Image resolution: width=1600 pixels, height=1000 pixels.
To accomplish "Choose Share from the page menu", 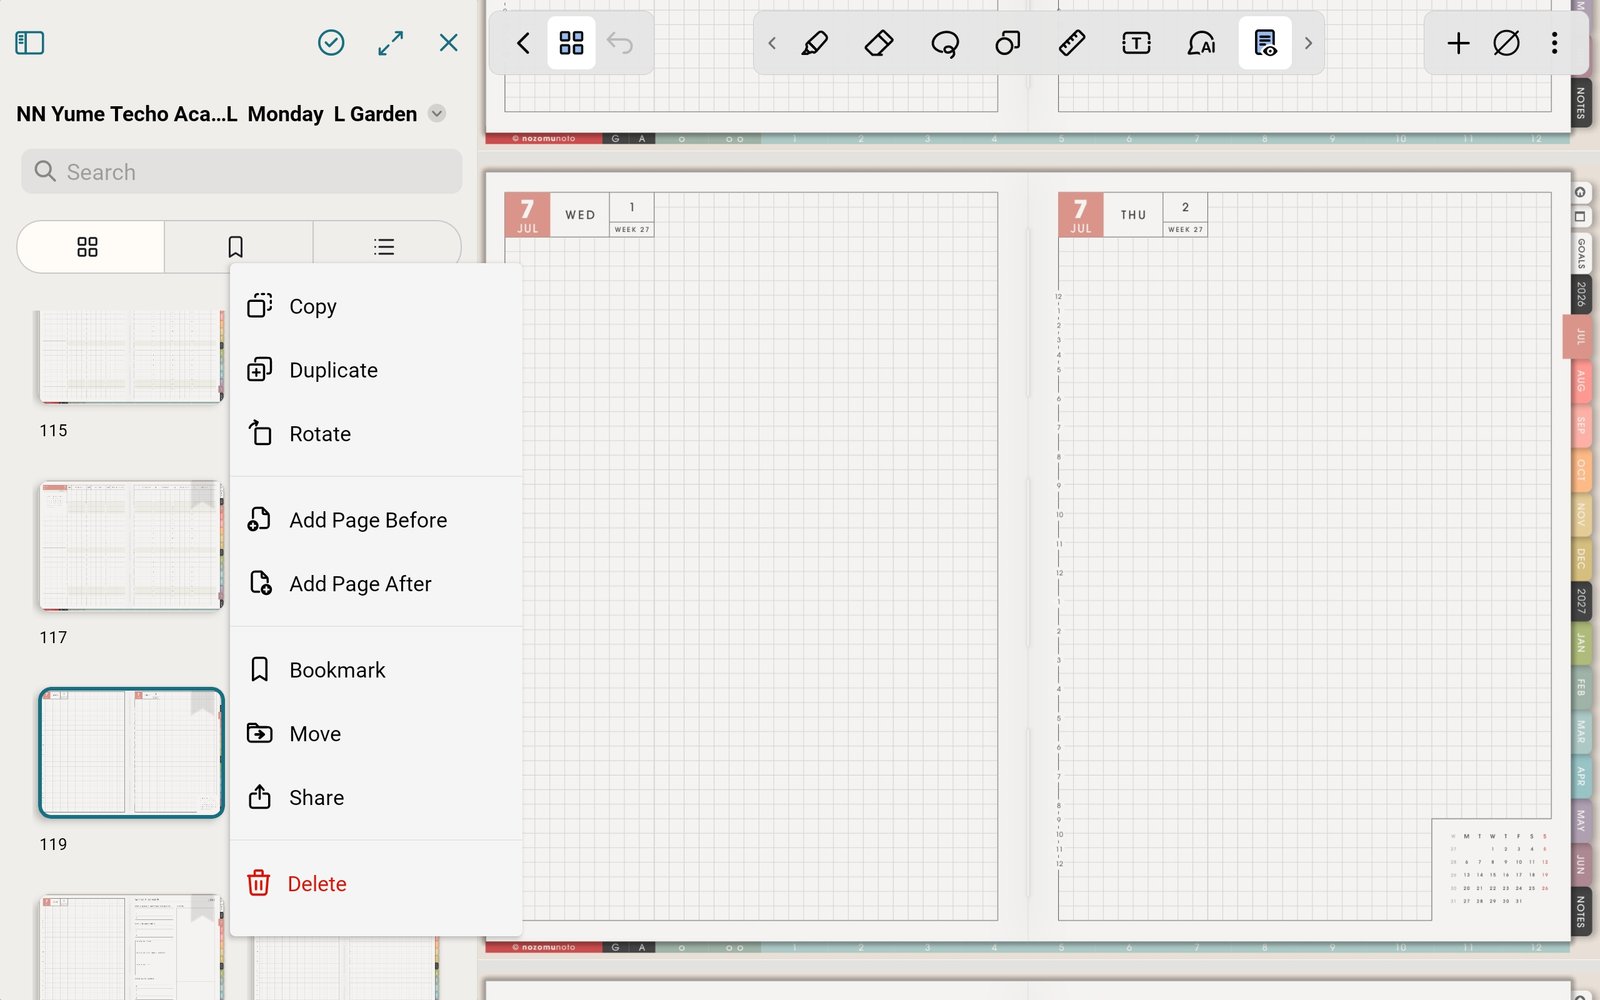I will (376, 799).
